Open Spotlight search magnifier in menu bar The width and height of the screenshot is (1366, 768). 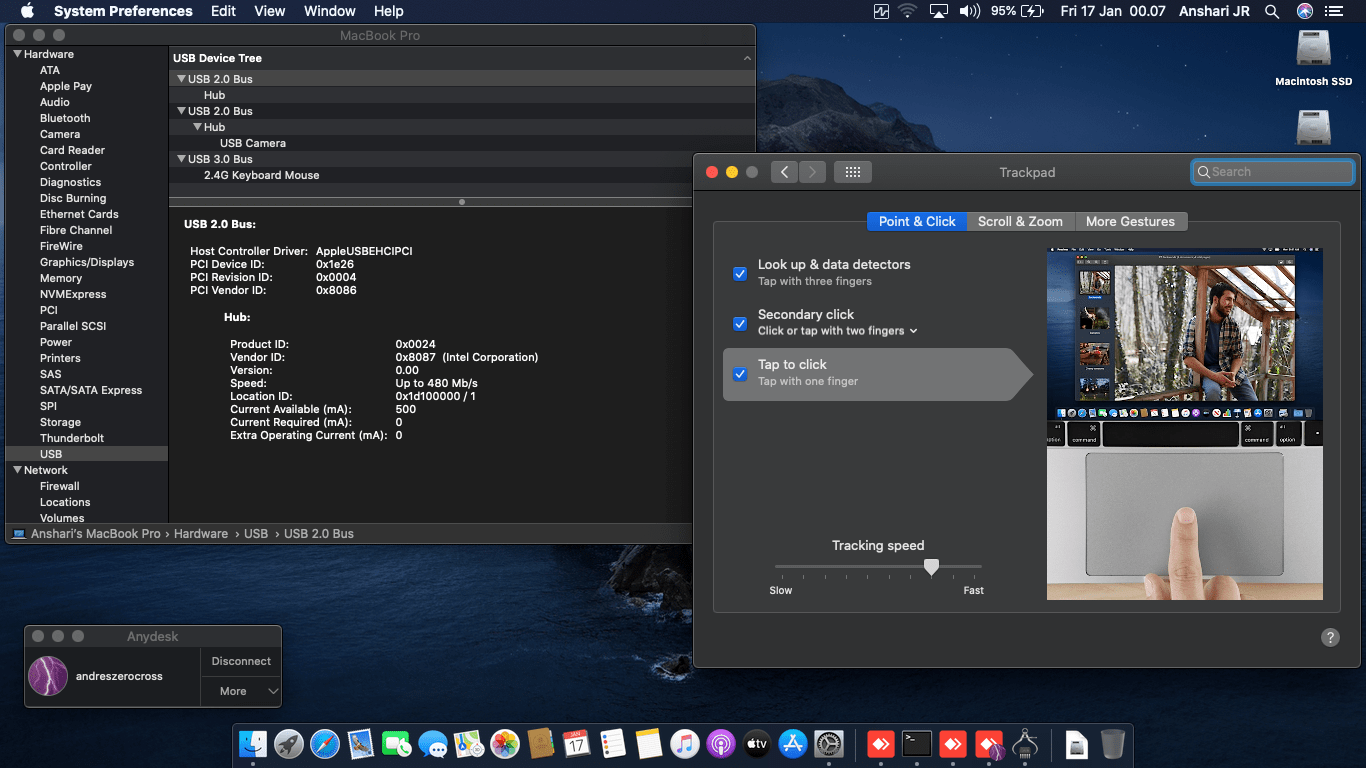point(1272,11)
